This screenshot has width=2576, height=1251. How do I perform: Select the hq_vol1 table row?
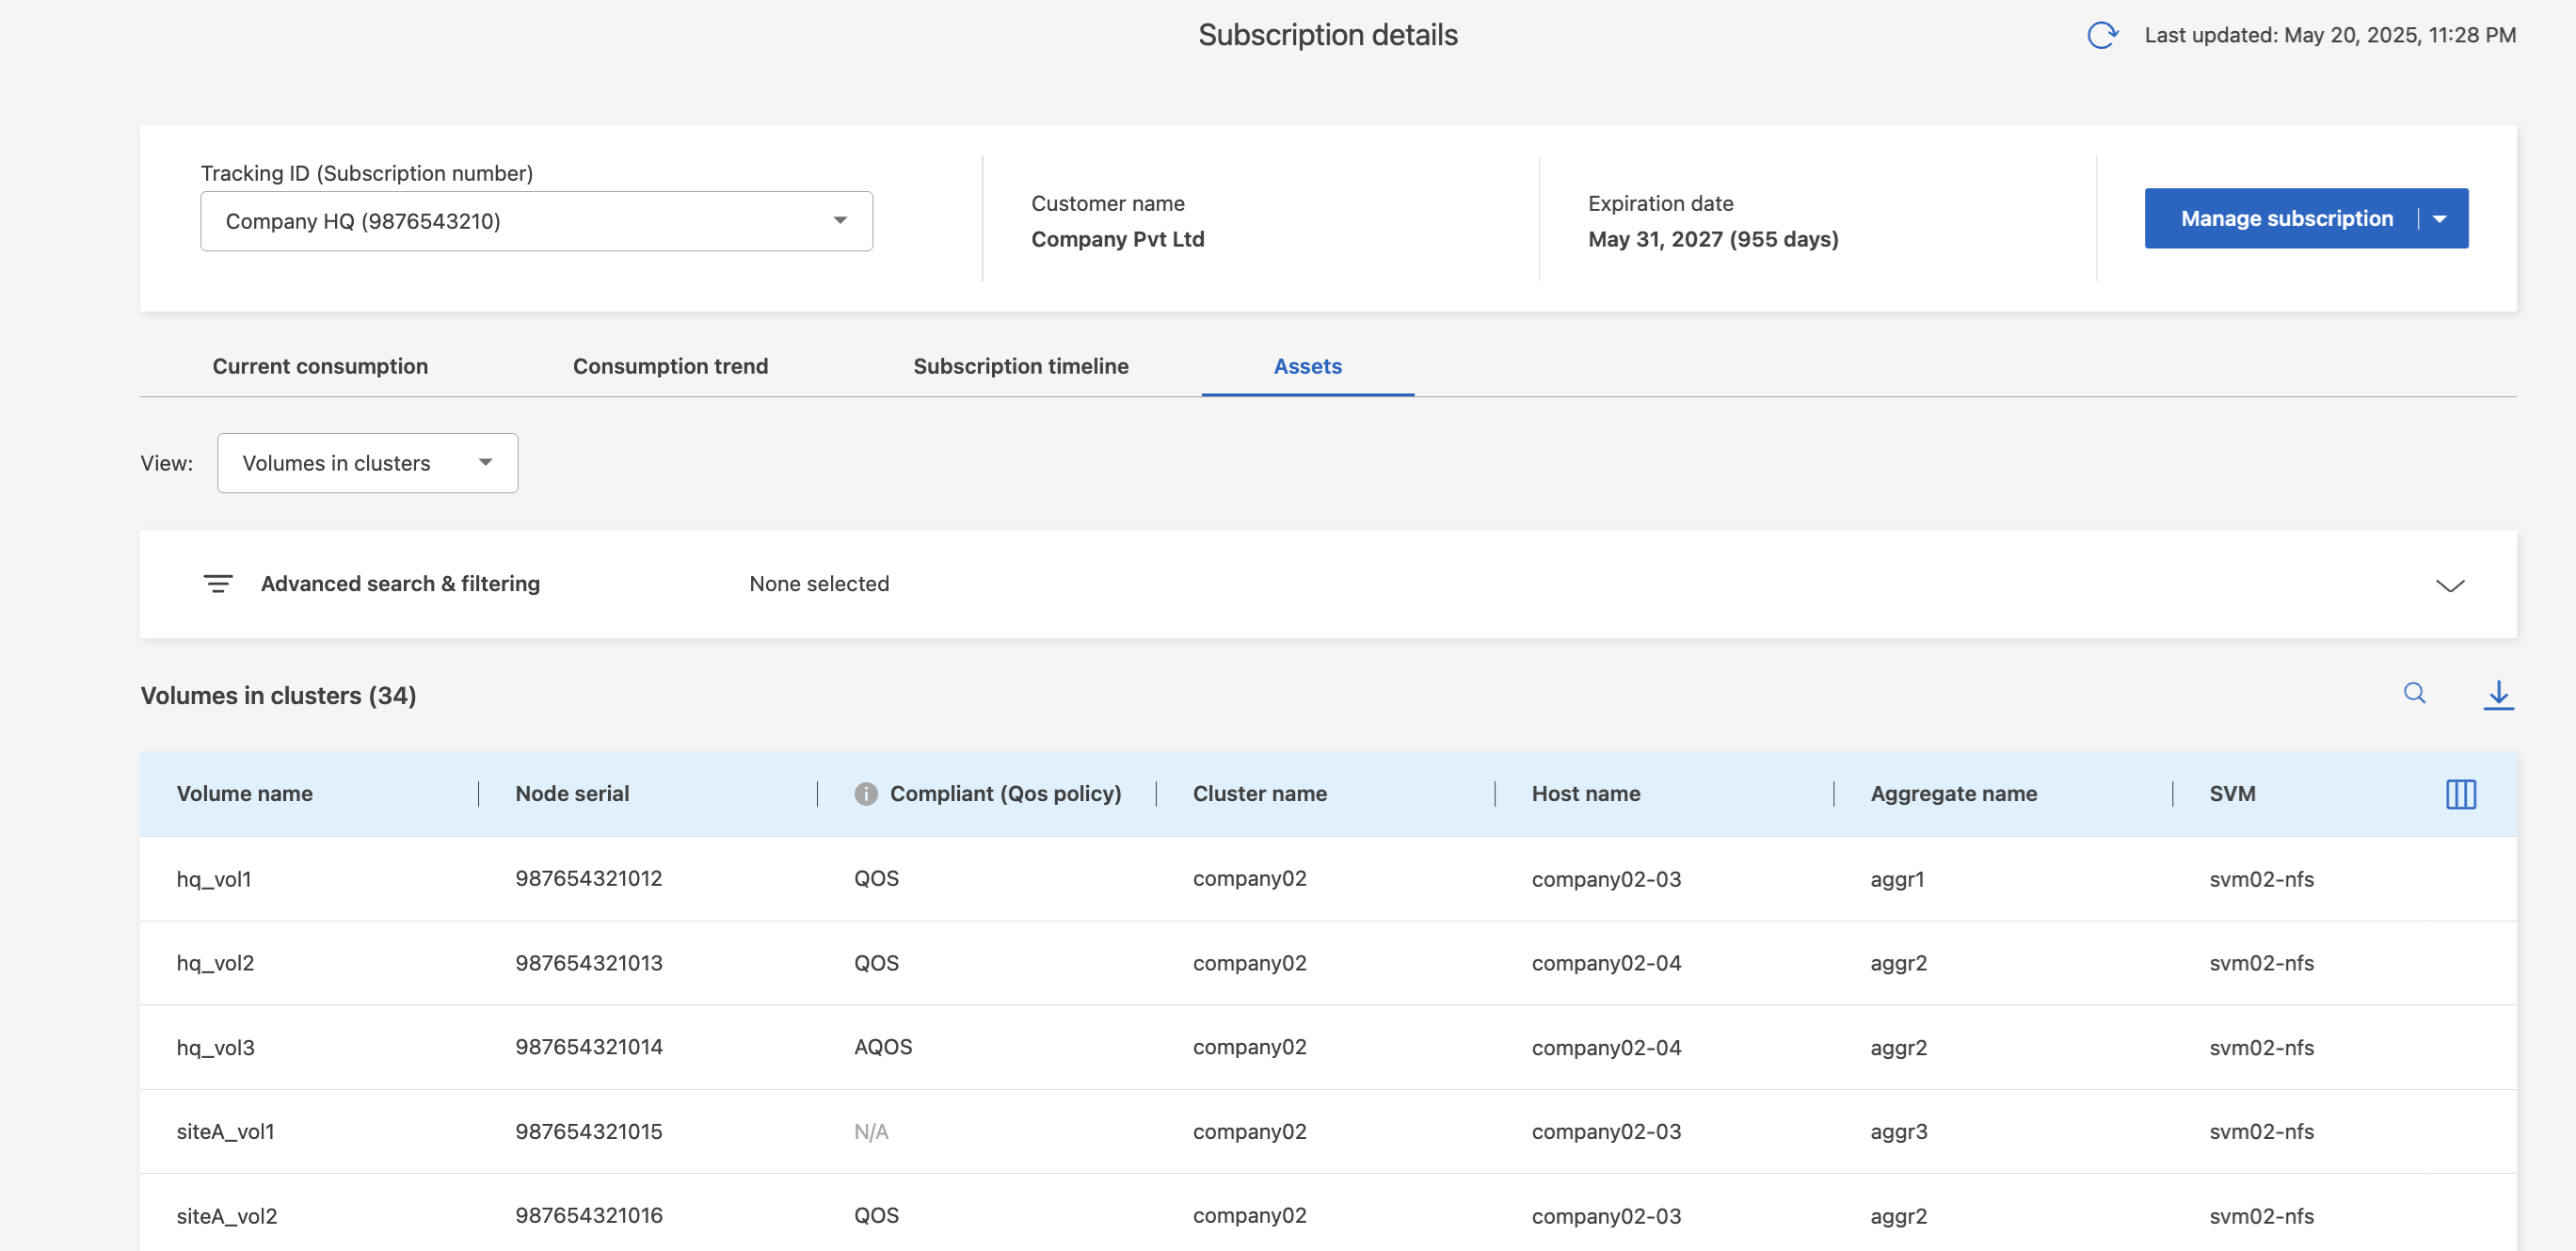214,879
